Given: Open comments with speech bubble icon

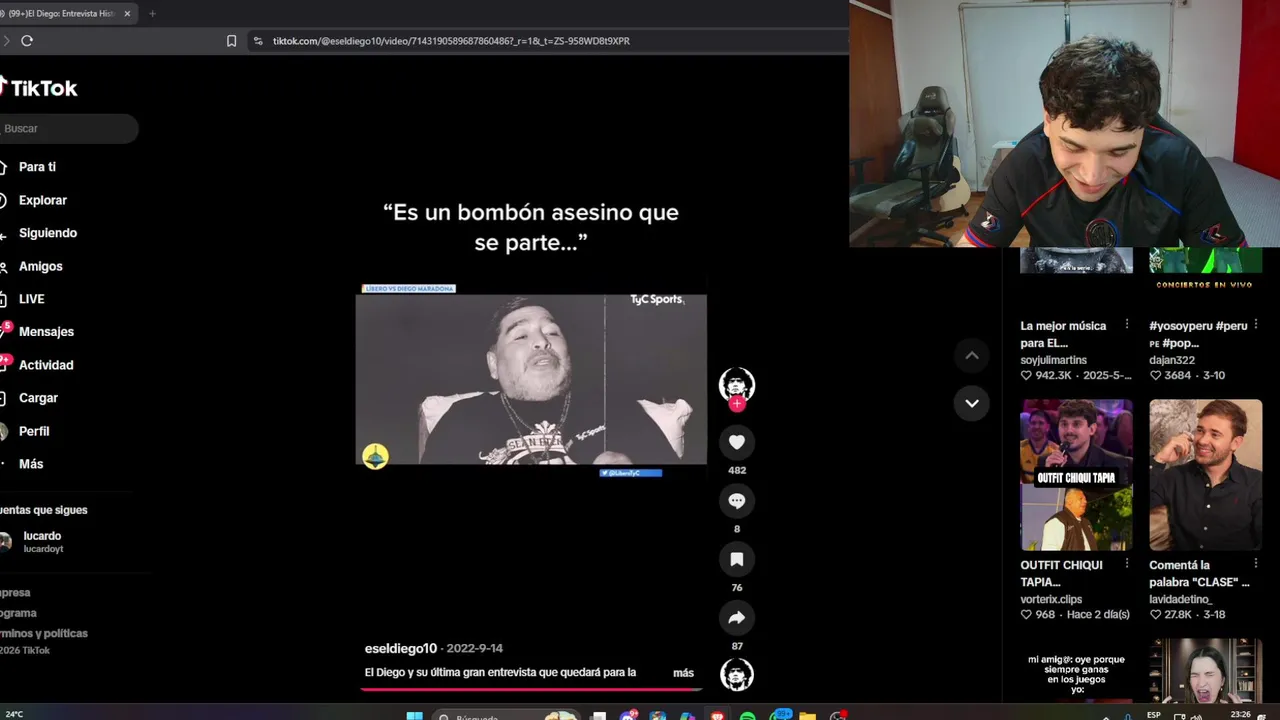Looking at the screenshot, I should [737, 500].
